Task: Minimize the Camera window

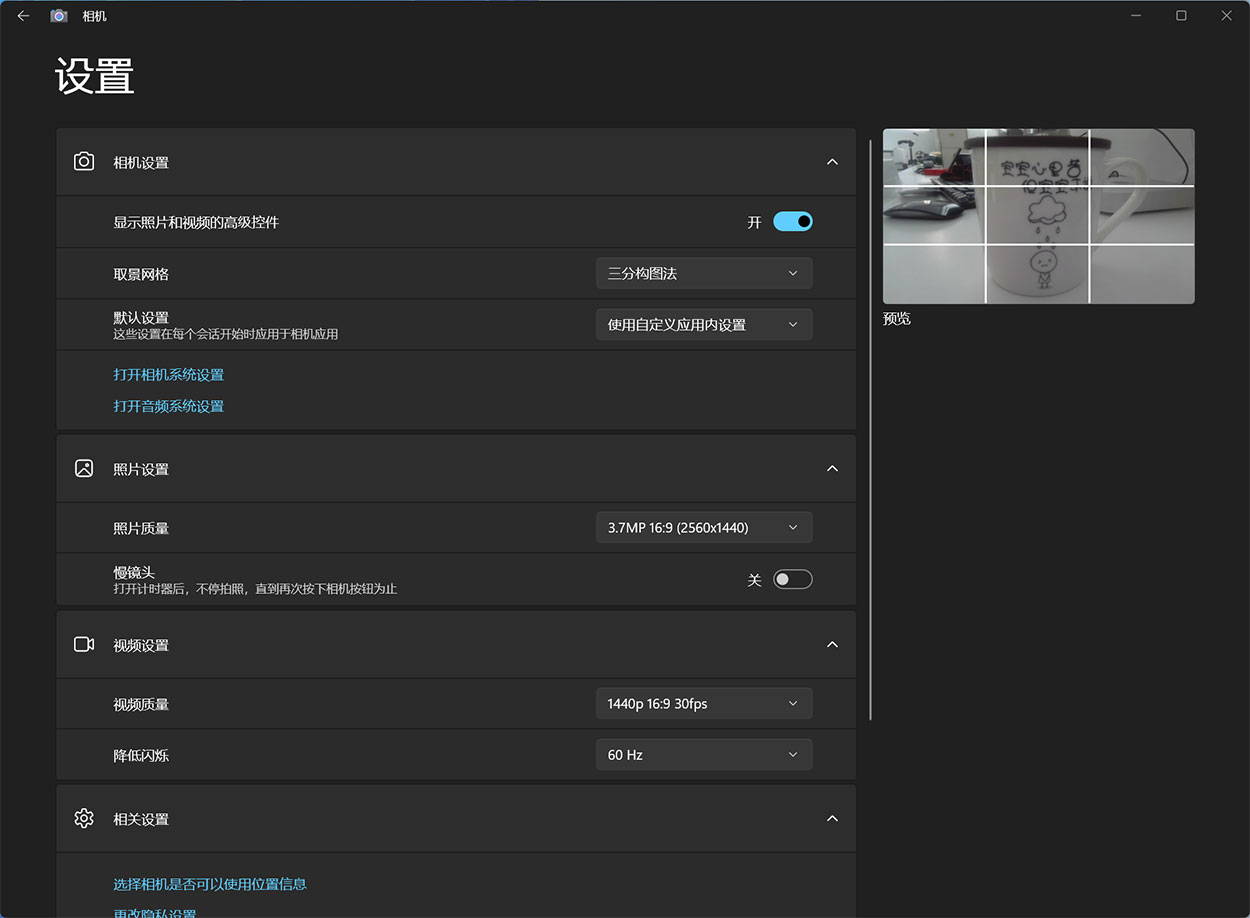Action: click(1136, 16)
